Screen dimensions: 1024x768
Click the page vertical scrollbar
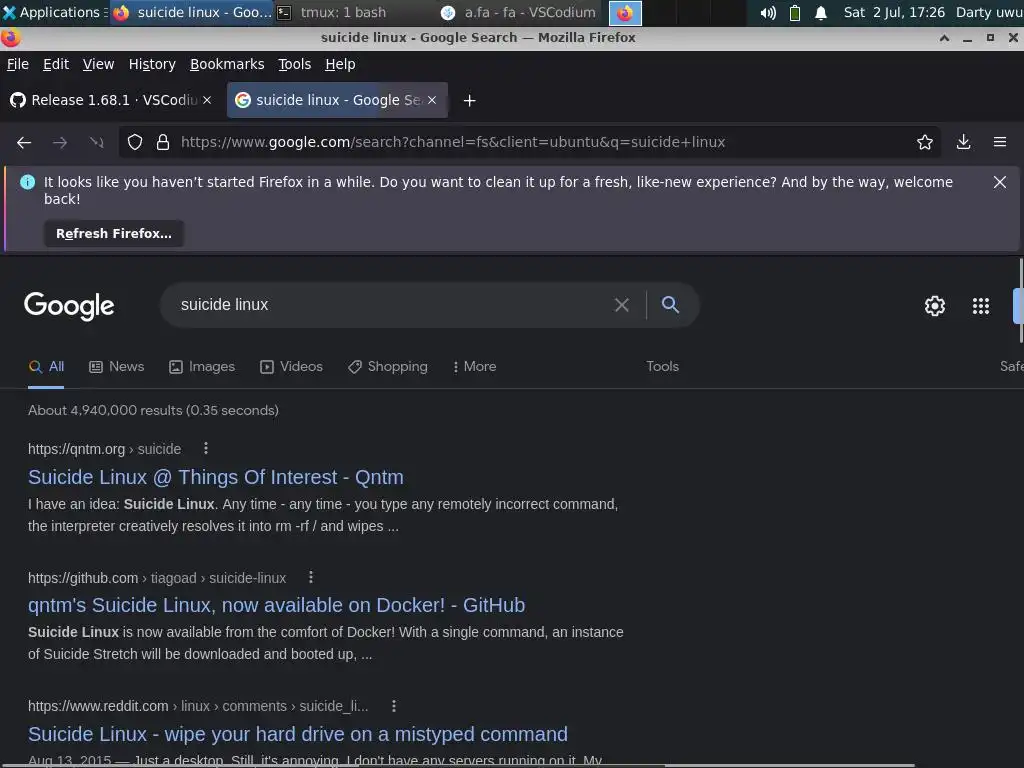pyautogui.click(x=1021, y=300)
